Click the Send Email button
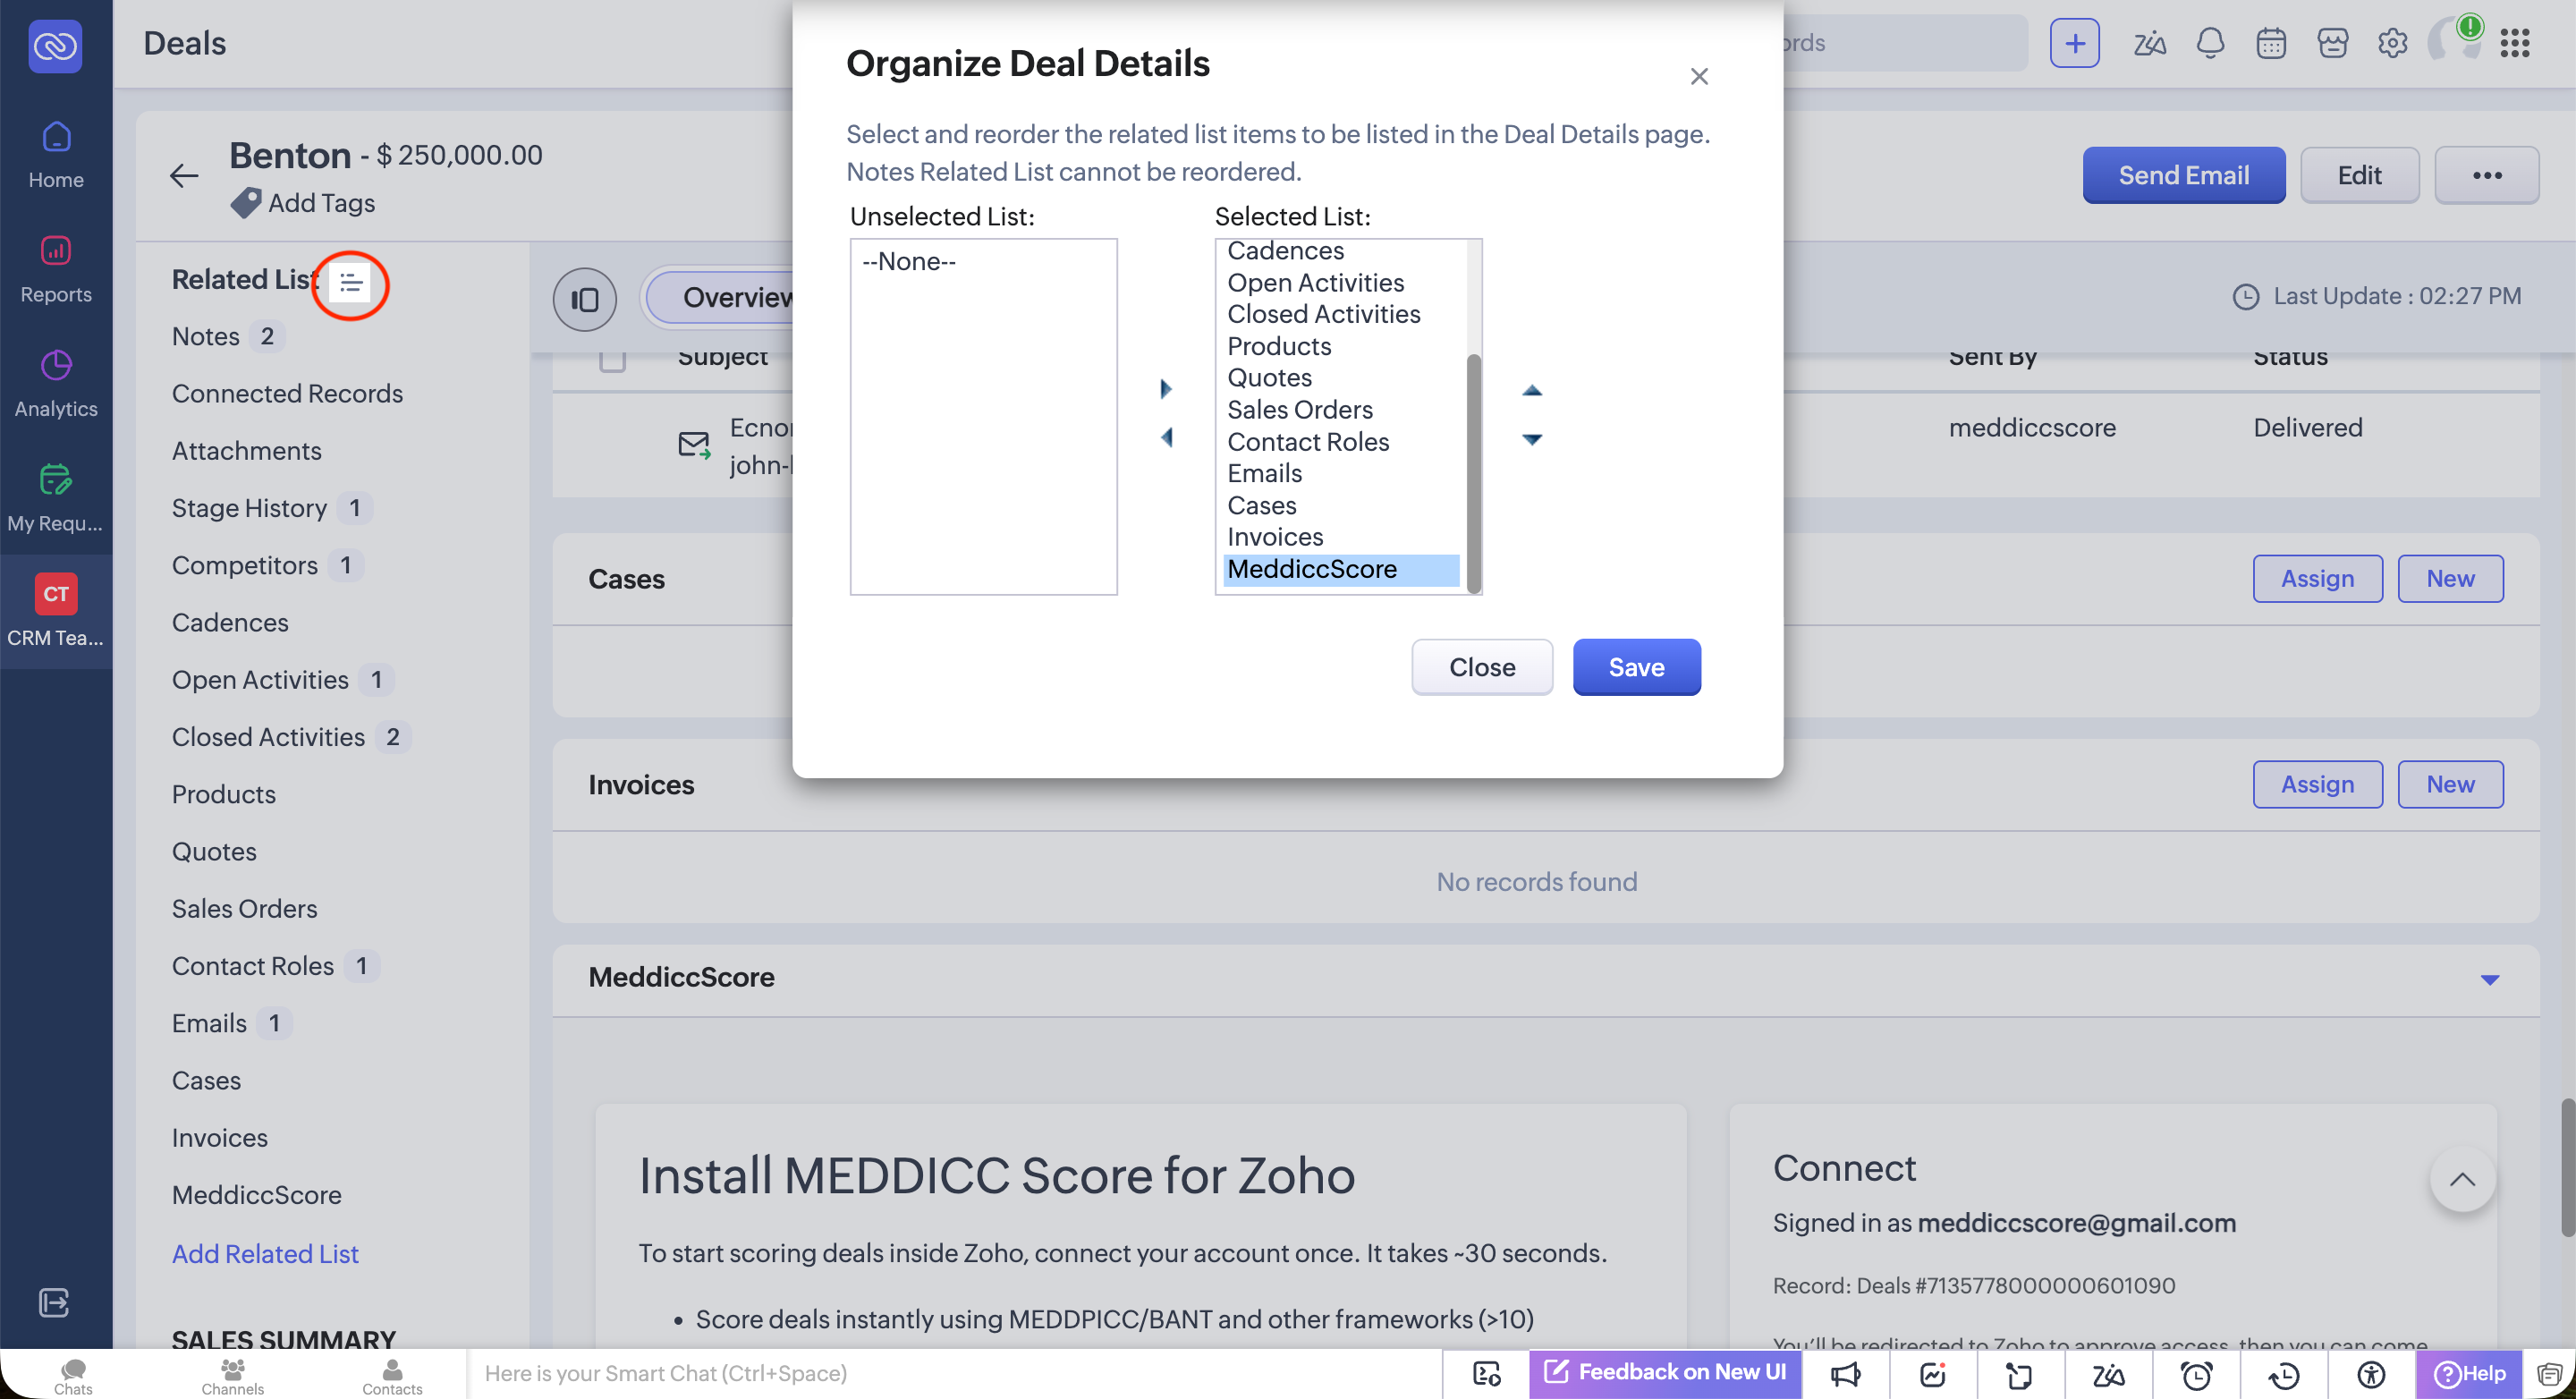The height and width of the screenshot is (1399, 2576). (x=2183, y=175)
